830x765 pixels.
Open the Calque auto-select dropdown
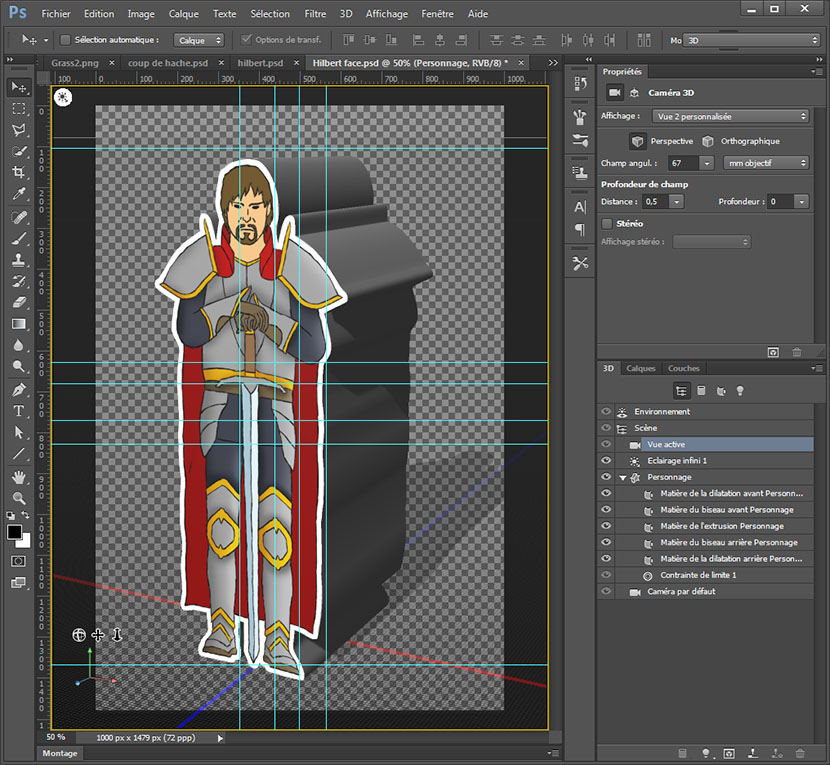coord(199,40)
